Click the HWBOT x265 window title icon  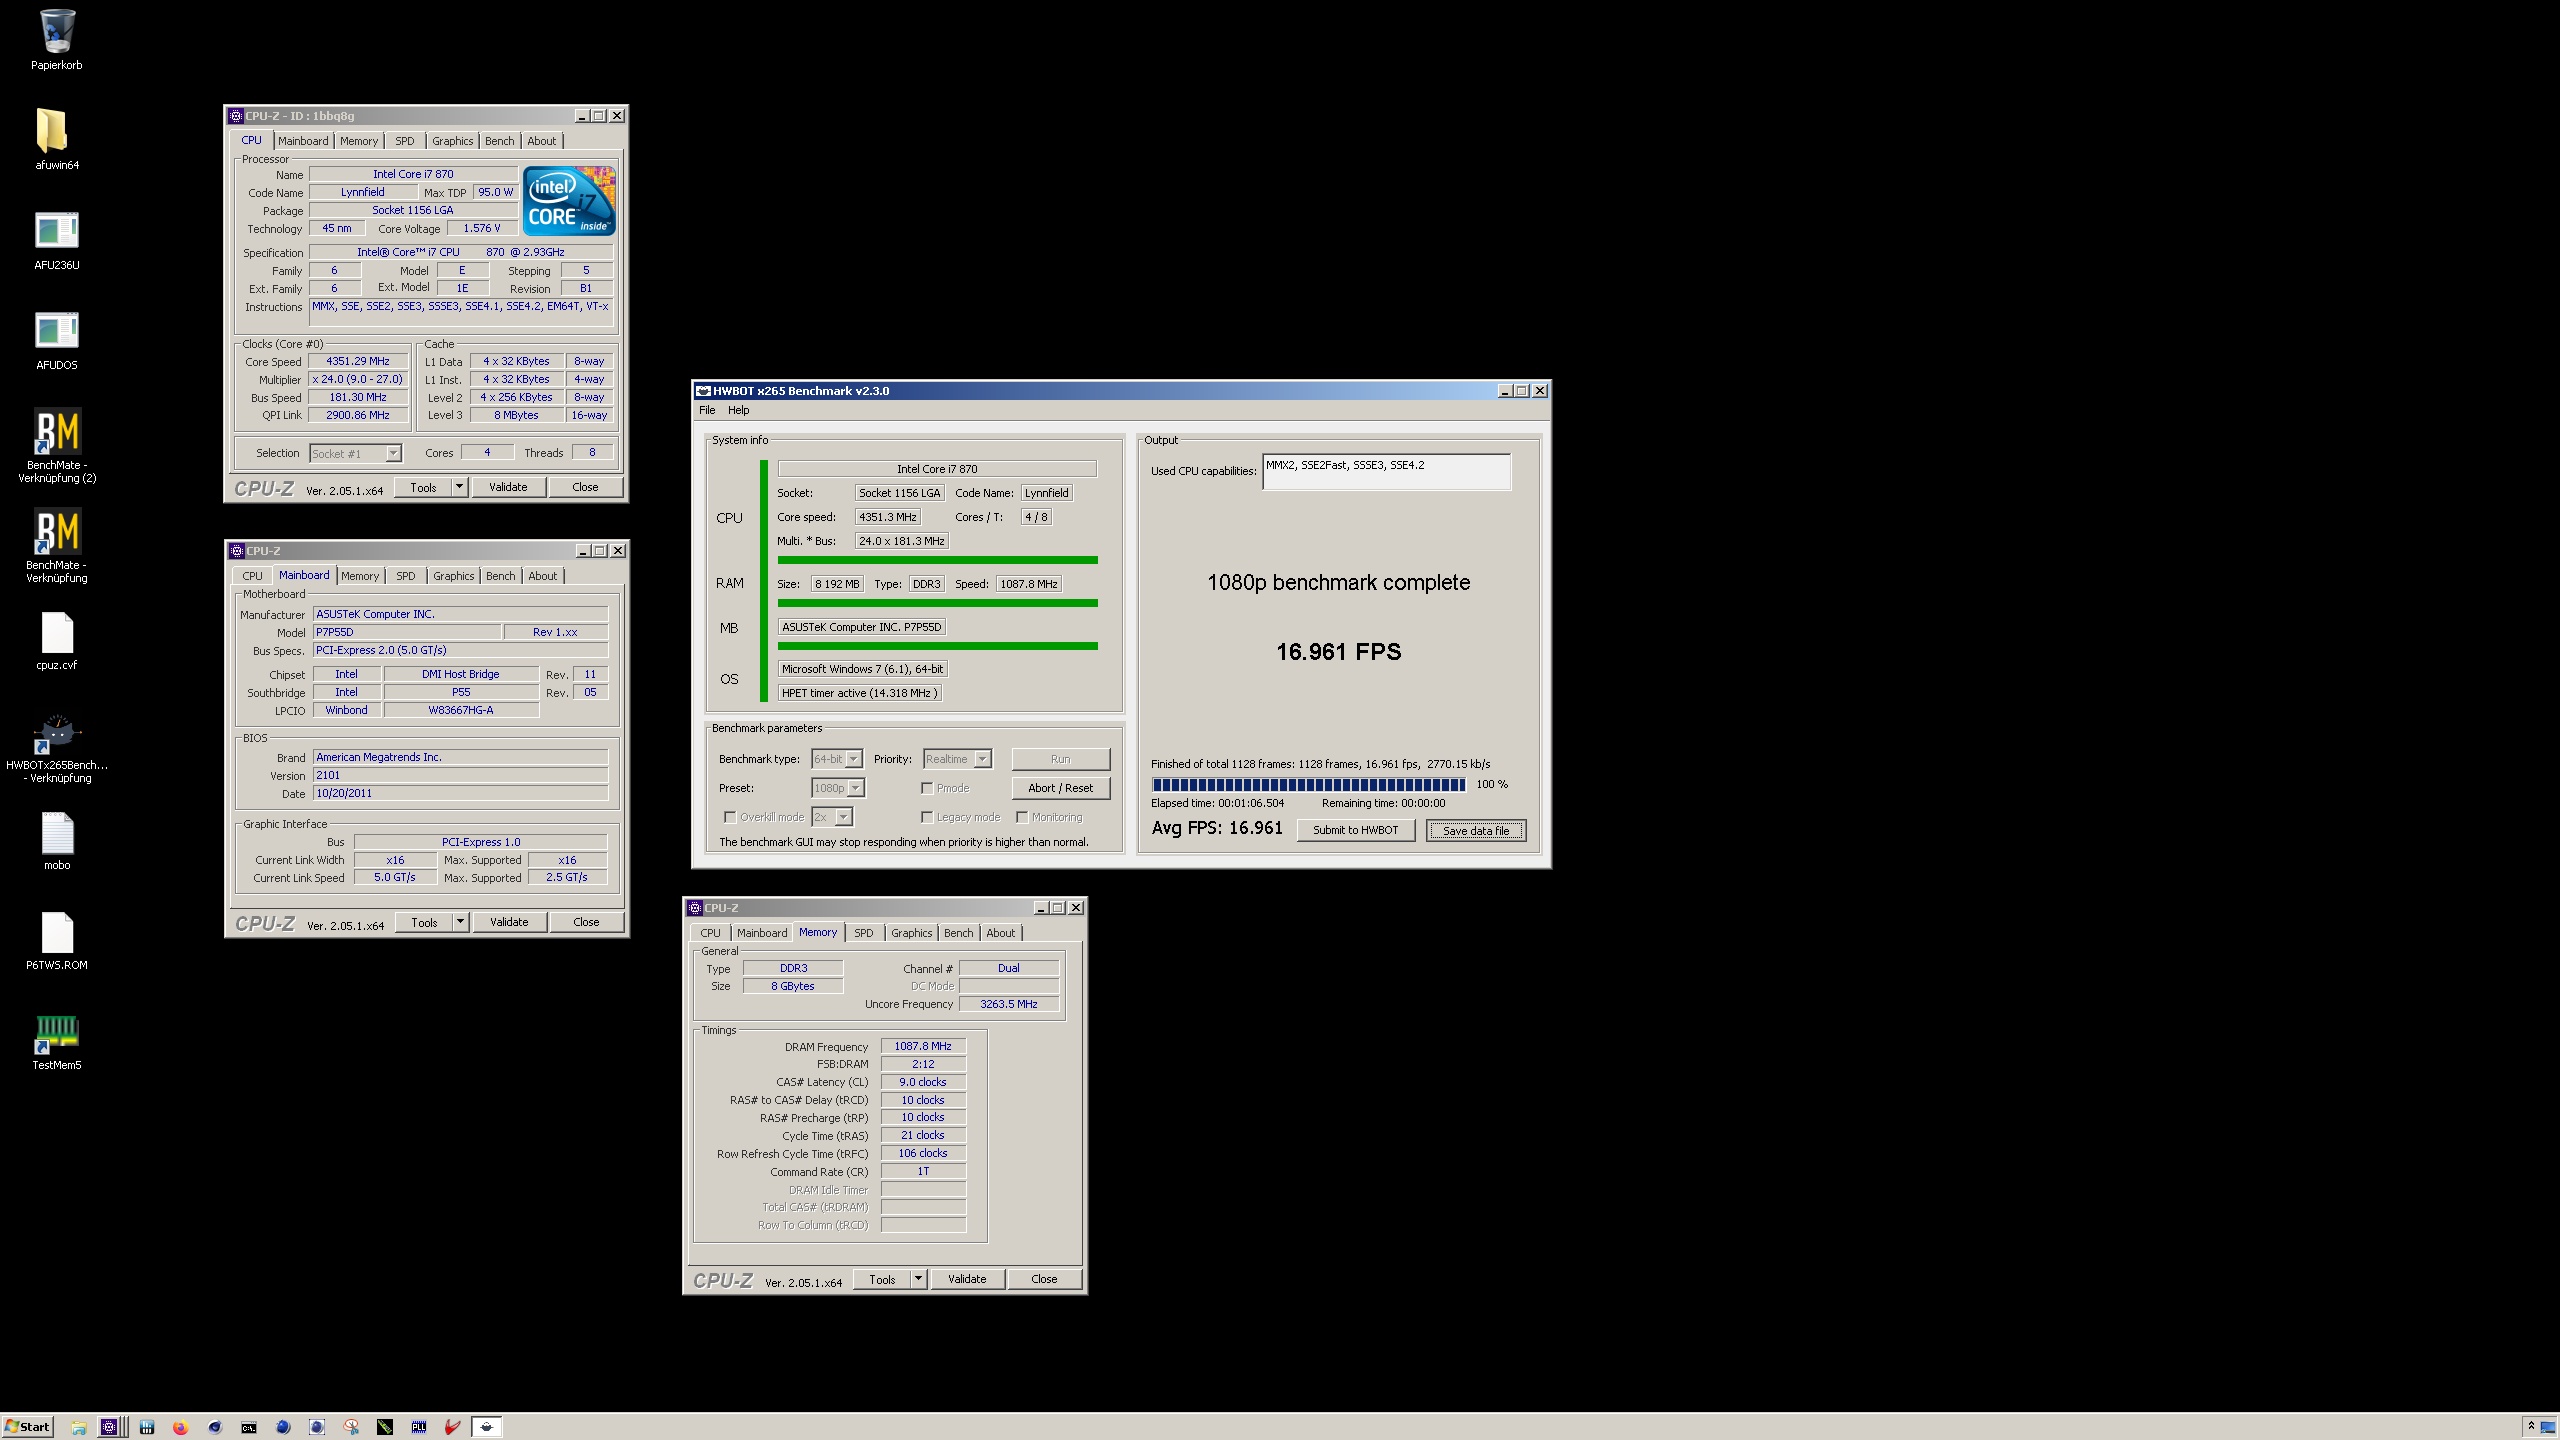coord(703,391)
